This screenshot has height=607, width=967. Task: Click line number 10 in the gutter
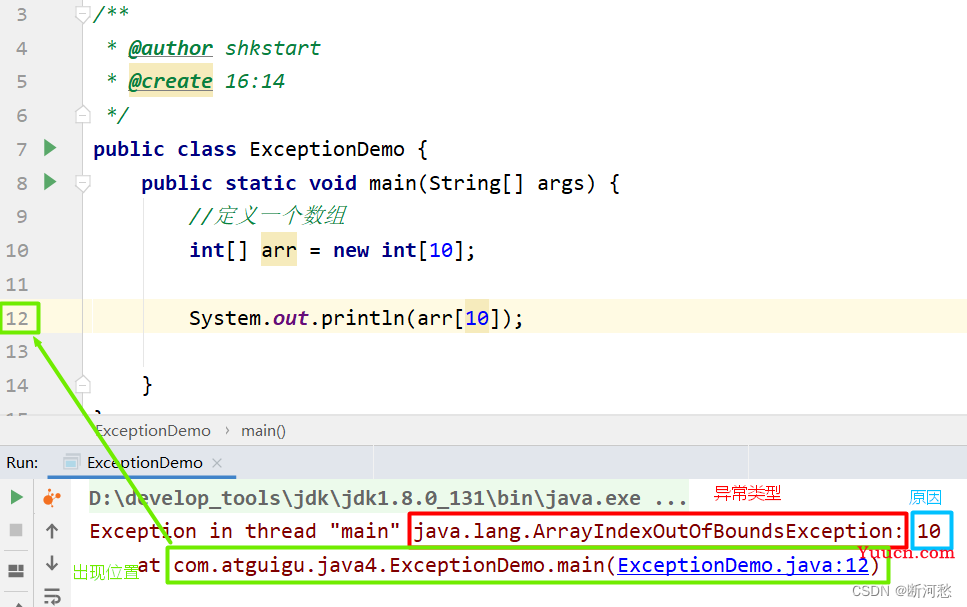click(17, 250)
